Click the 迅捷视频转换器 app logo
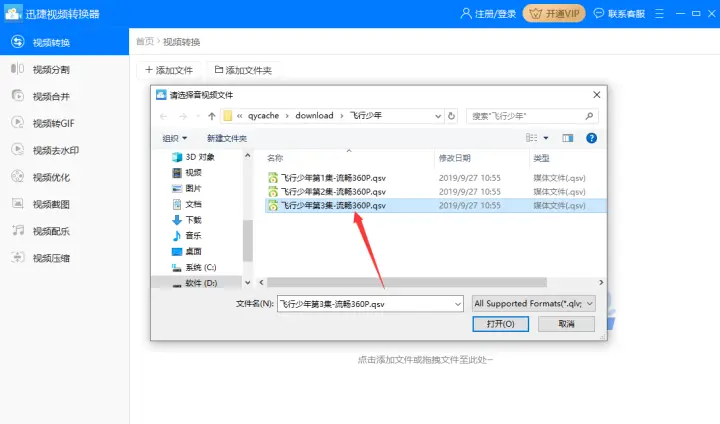 pos(13,13)
